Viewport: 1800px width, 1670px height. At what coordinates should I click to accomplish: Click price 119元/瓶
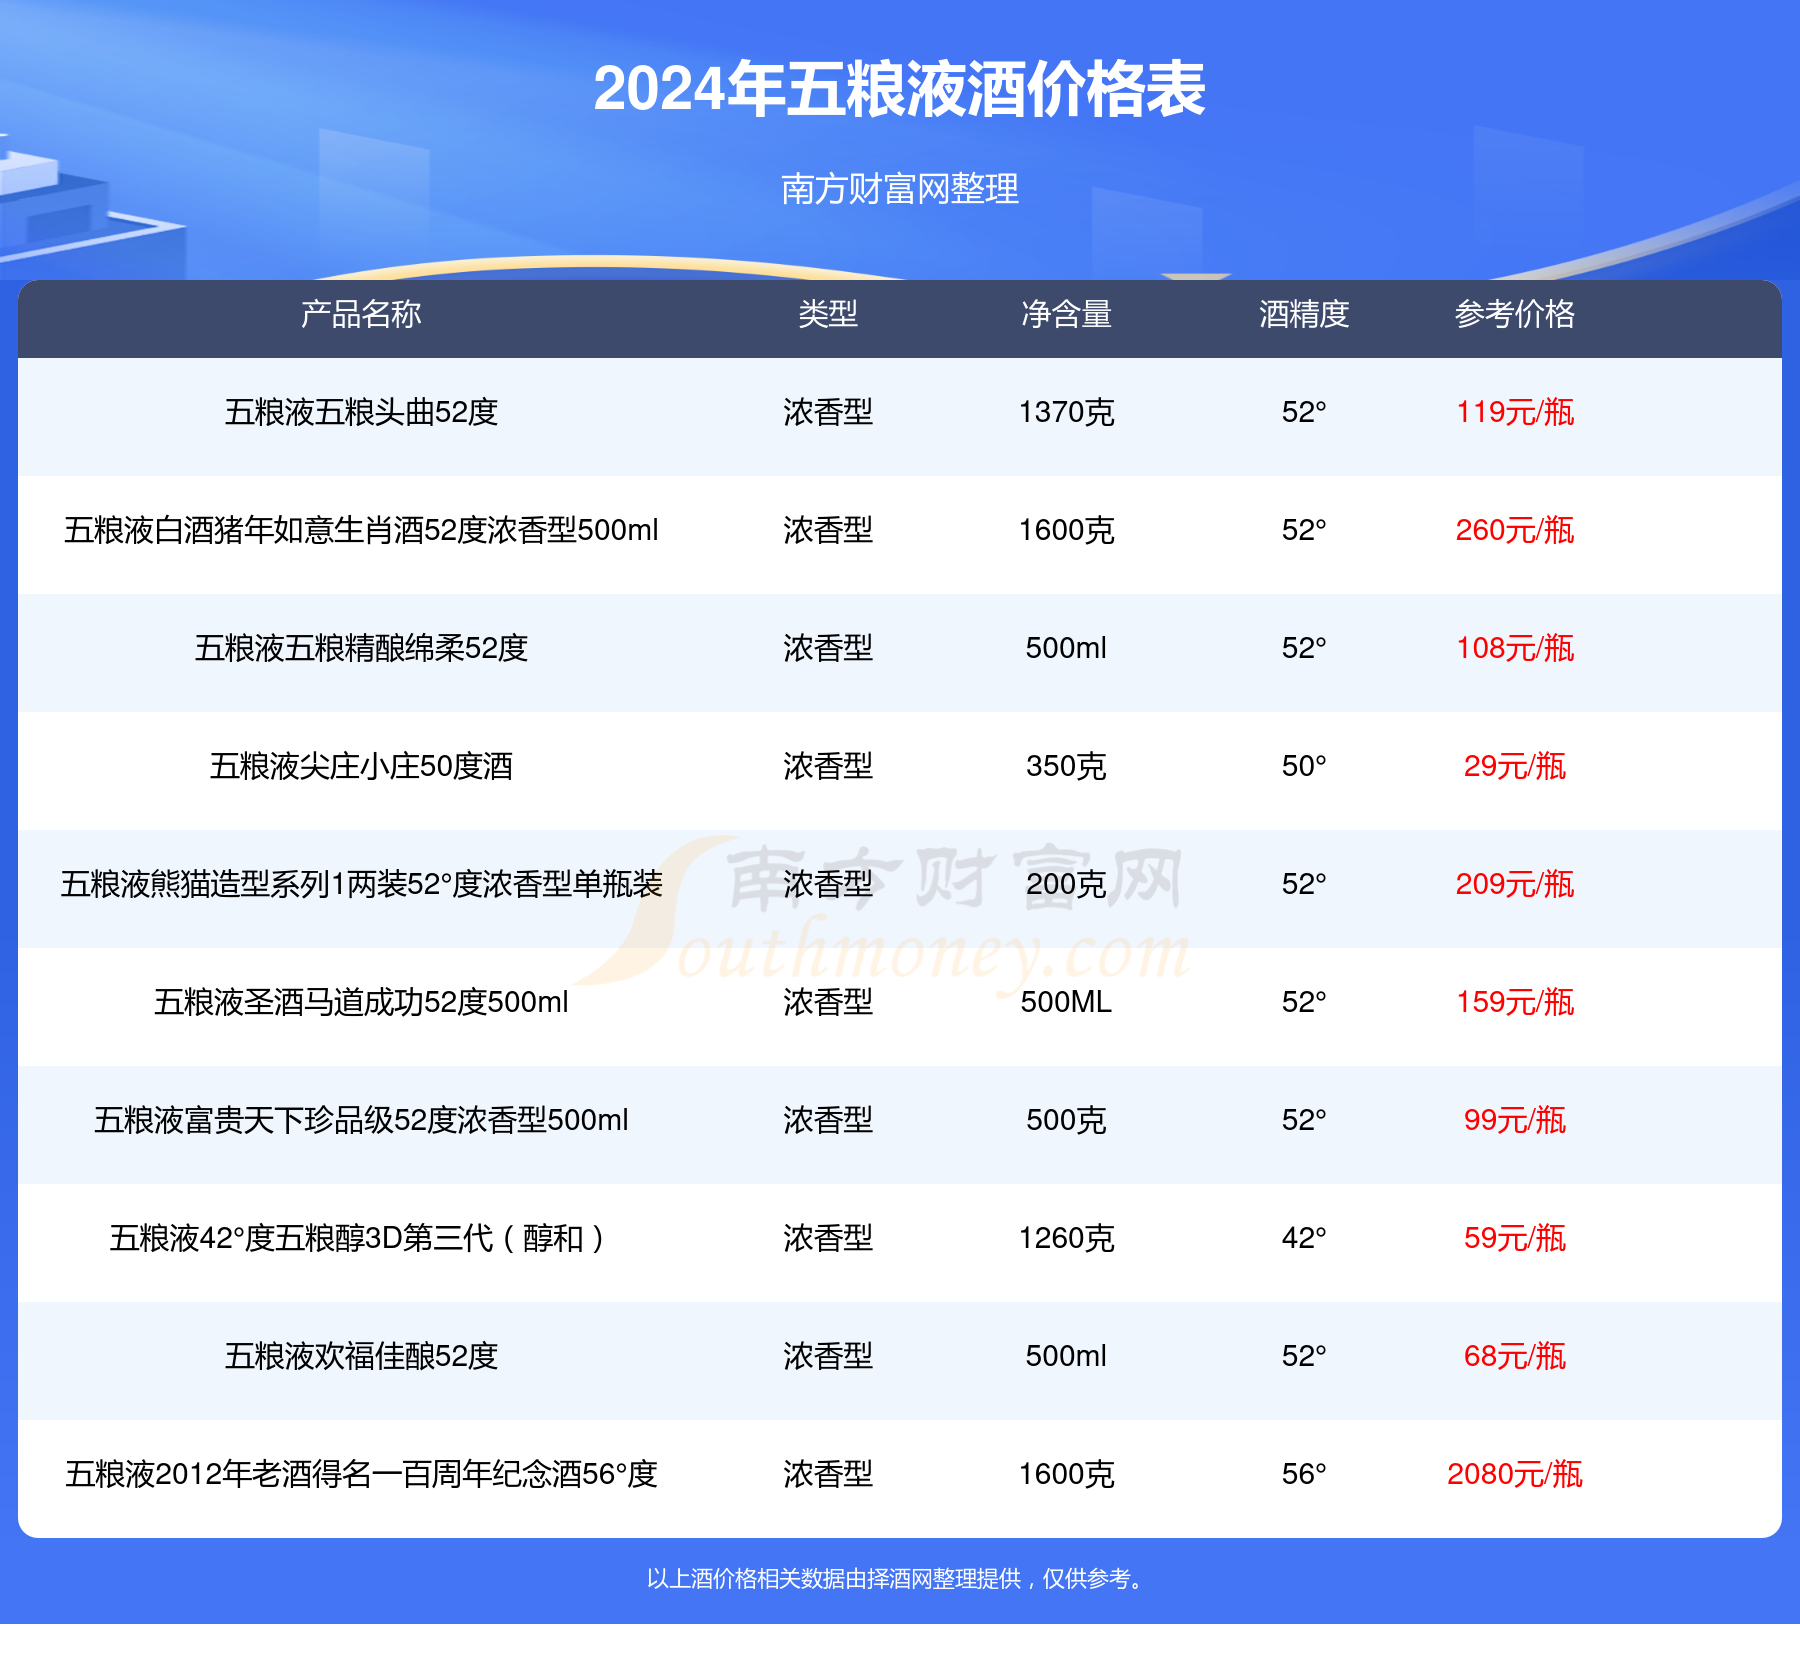1515,412
